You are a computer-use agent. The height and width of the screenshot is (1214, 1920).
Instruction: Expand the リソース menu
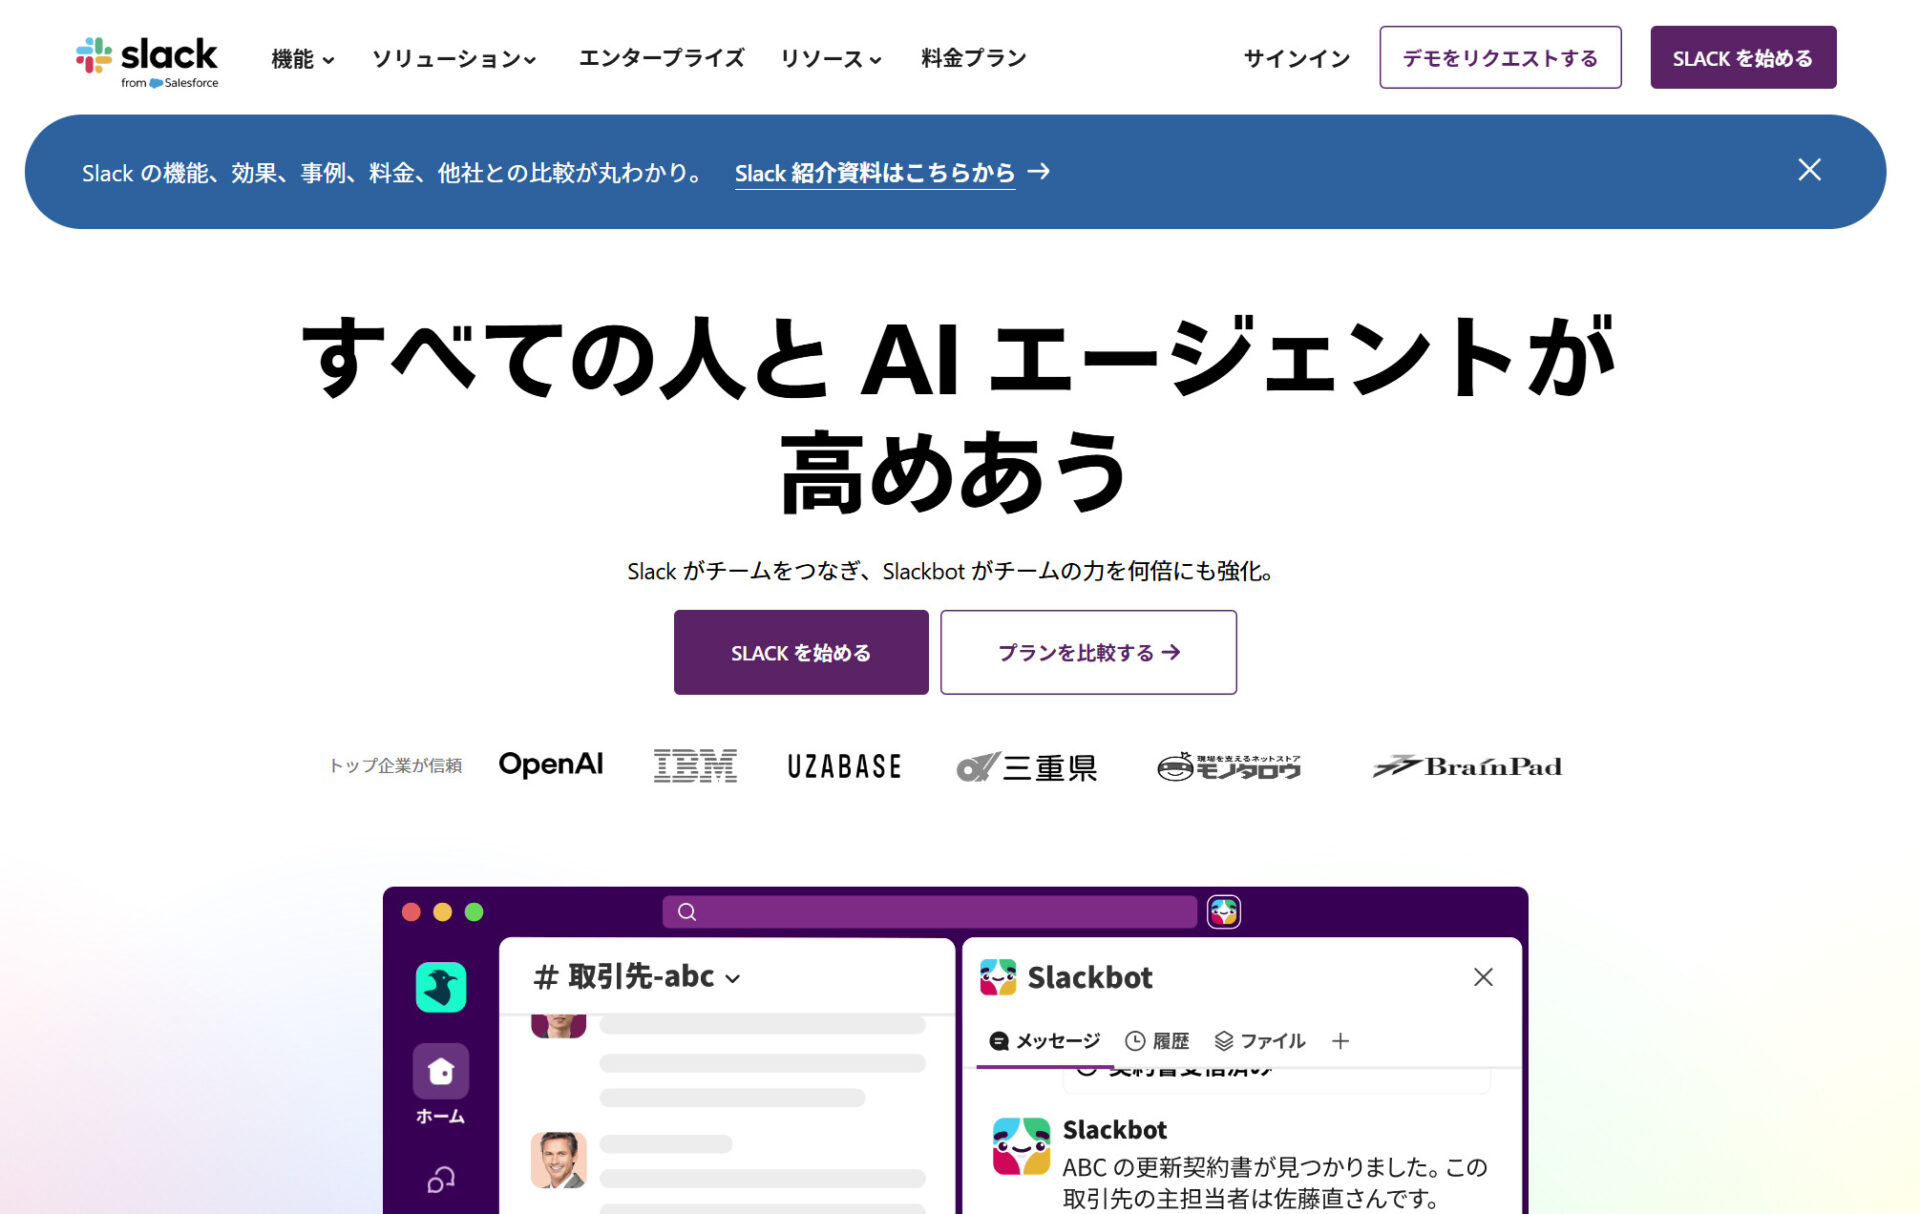pyautogui.click(x=831, y=59)
